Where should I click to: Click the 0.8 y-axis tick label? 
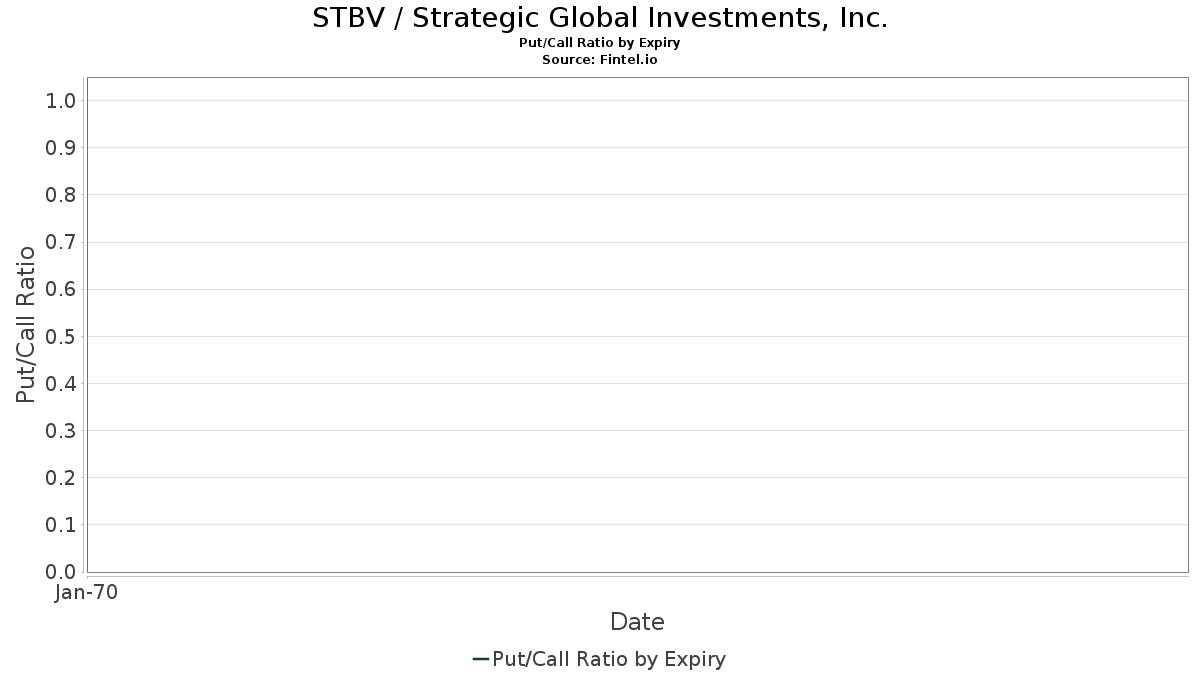61,194
